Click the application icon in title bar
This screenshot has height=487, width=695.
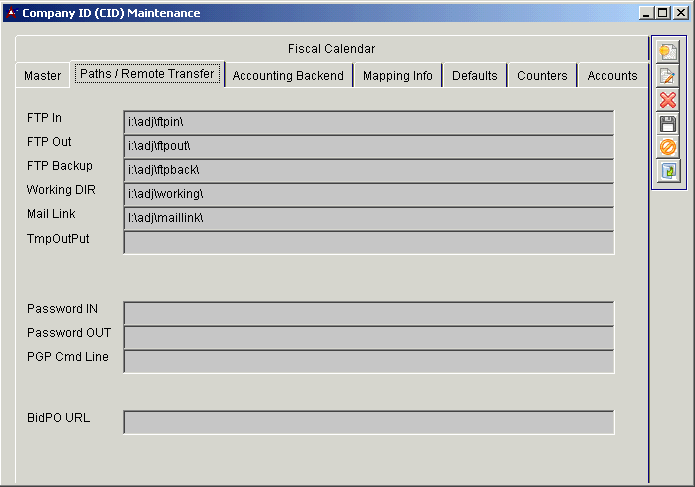(12, 13)
